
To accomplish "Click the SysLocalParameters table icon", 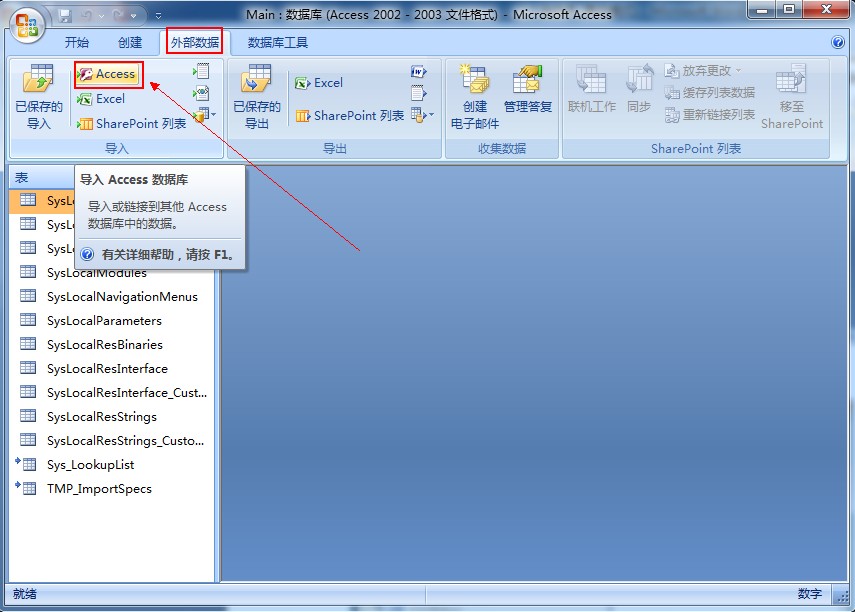I will 28,320.
